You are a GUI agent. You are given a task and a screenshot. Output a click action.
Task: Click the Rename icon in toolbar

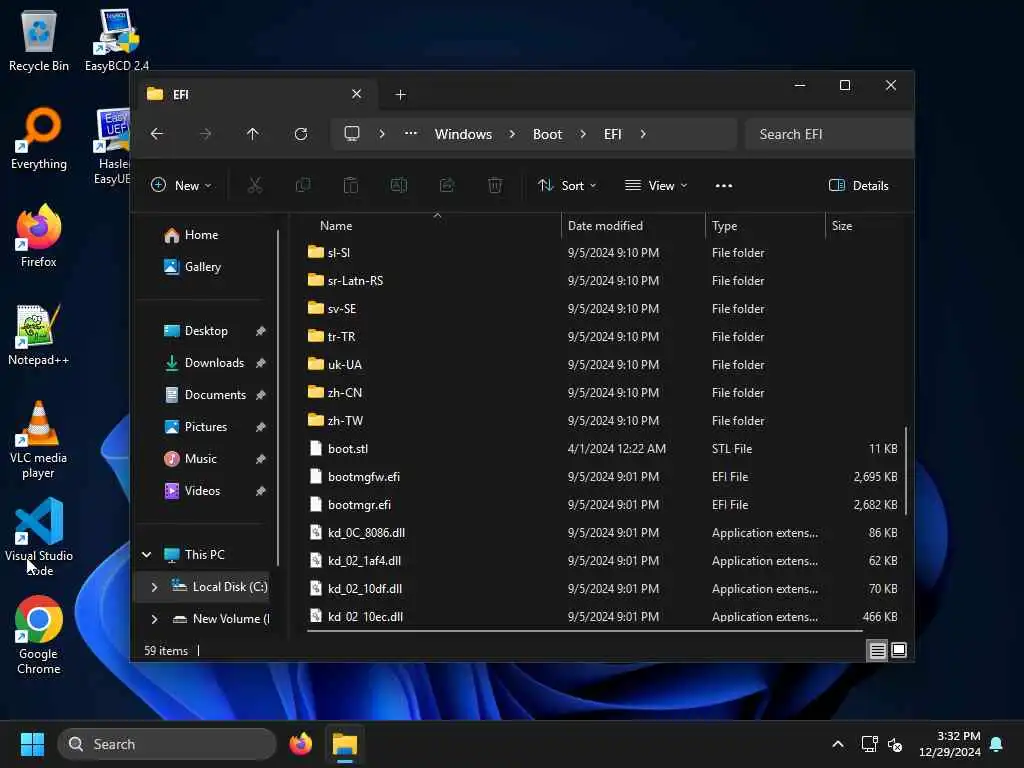click(399, 185)
